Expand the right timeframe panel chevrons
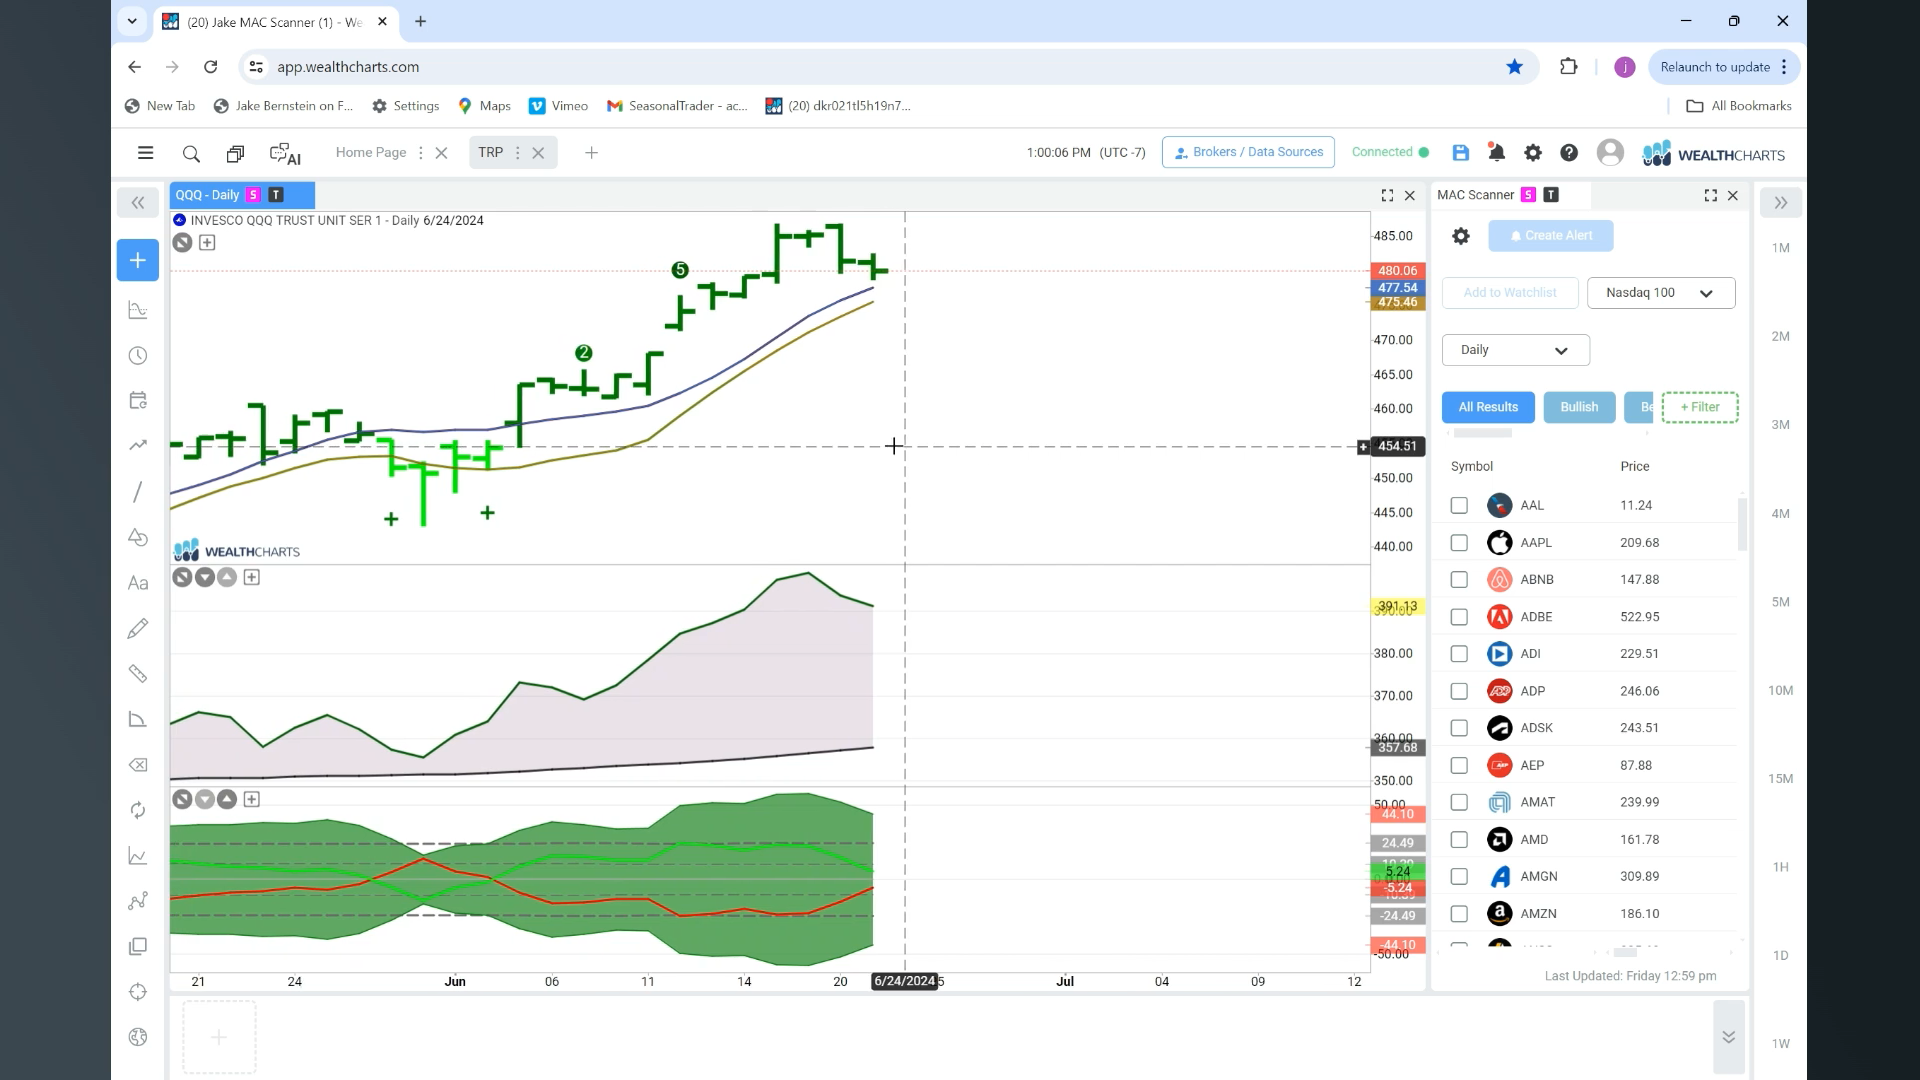Viewport: 1920px width, 1080px height. pos(1781,203)
